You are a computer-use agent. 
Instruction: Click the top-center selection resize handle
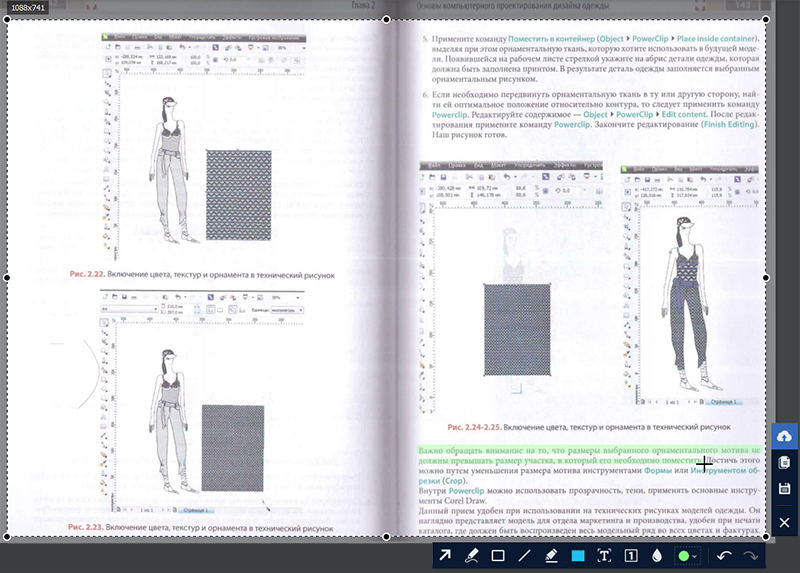(x=387, y=19)
